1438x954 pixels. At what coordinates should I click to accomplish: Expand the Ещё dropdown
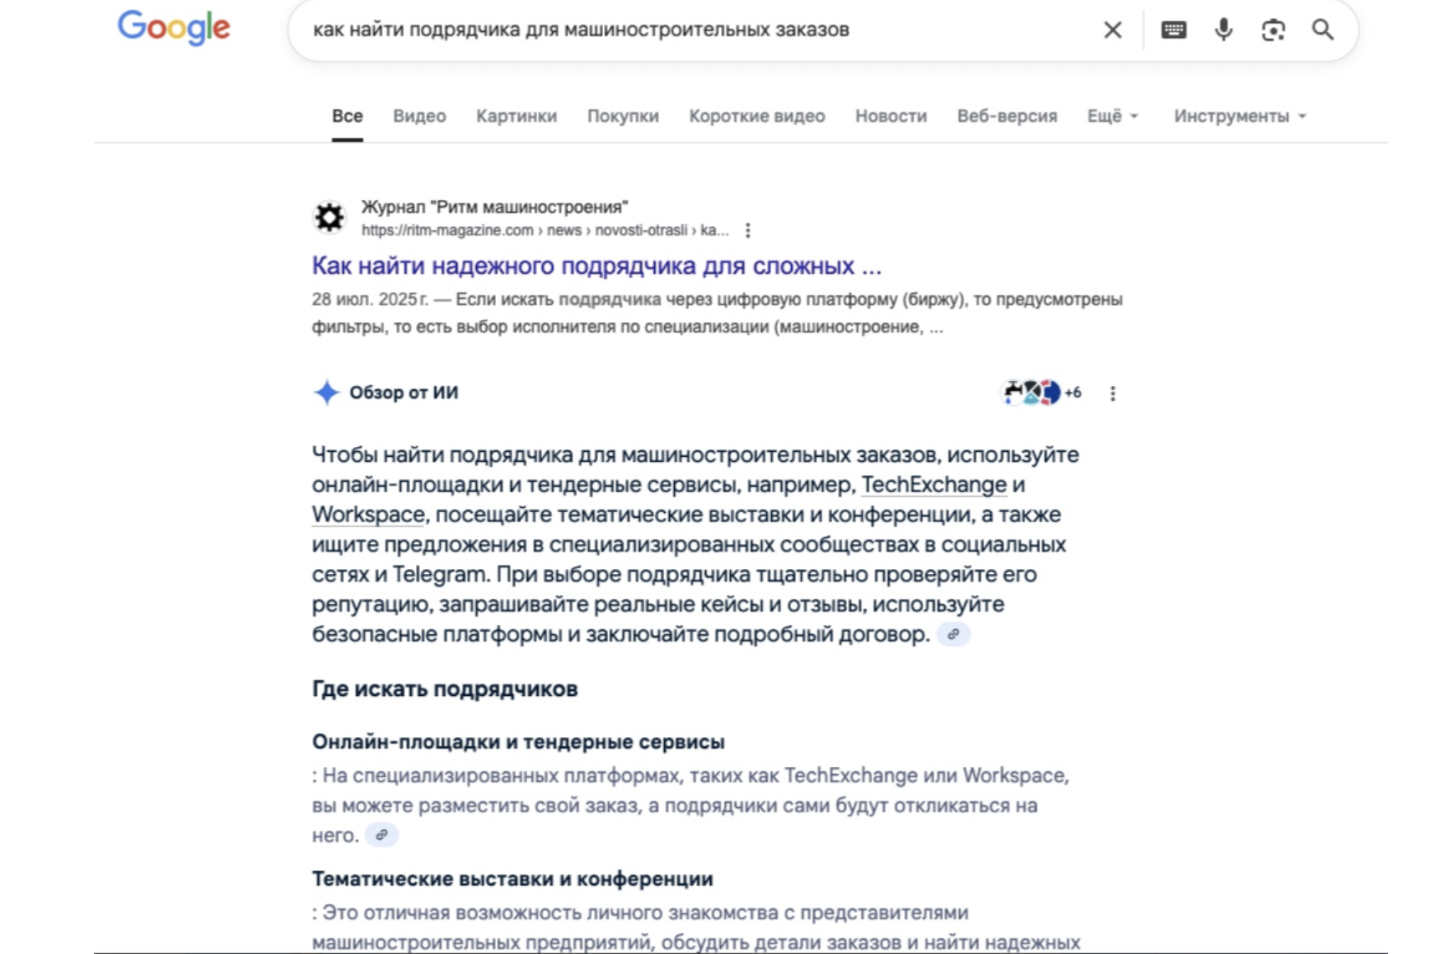pyautogui.click(x=1112, y=116)
